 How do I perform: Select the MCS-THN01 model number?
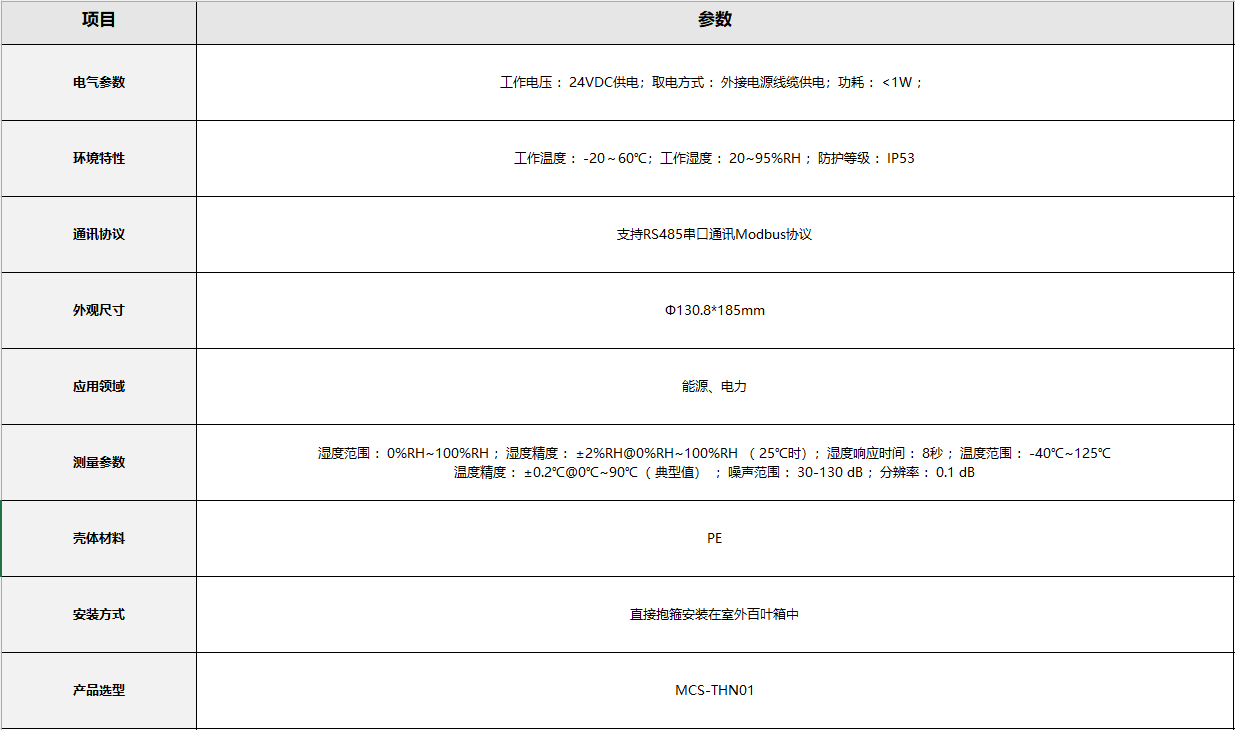tap(713, 690)
